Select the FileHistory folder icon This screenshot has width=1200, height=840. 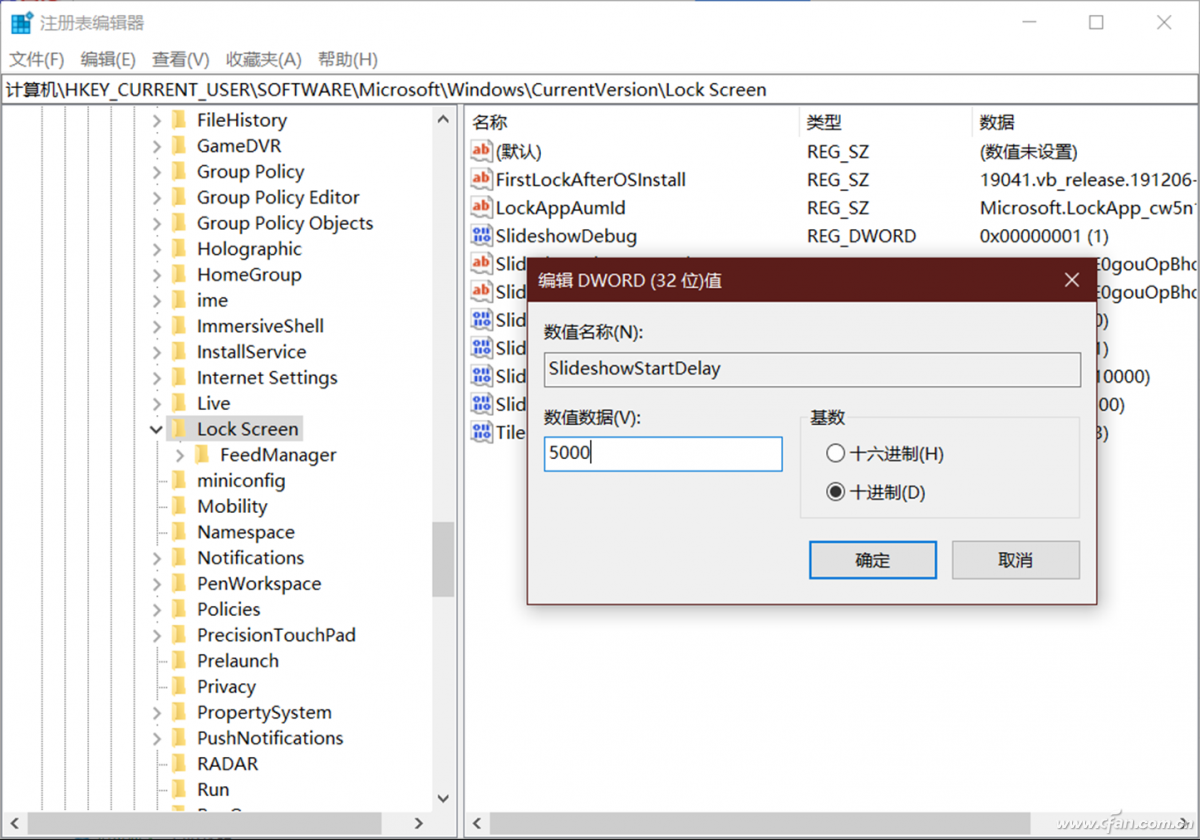coord(179,120)
